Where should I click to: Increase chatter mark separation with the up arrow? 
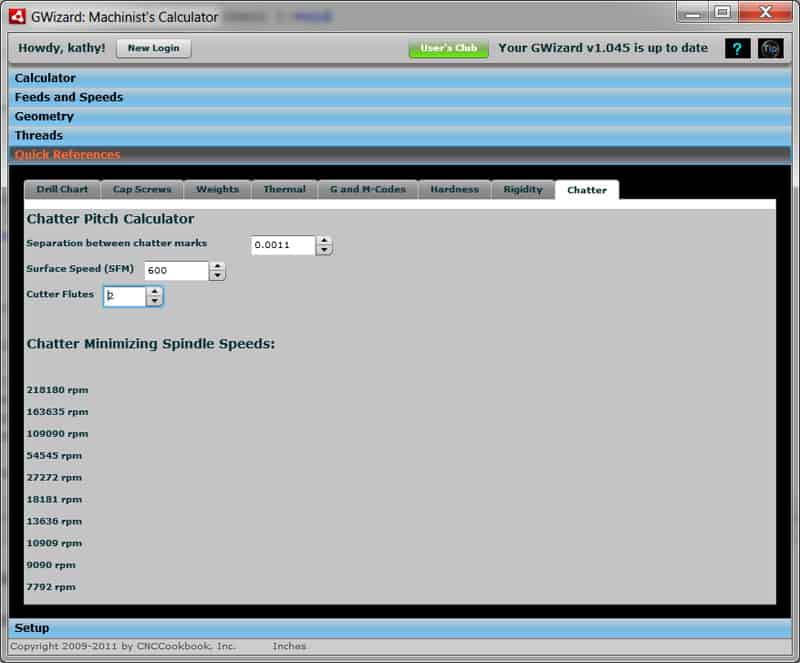click(323, 240)
